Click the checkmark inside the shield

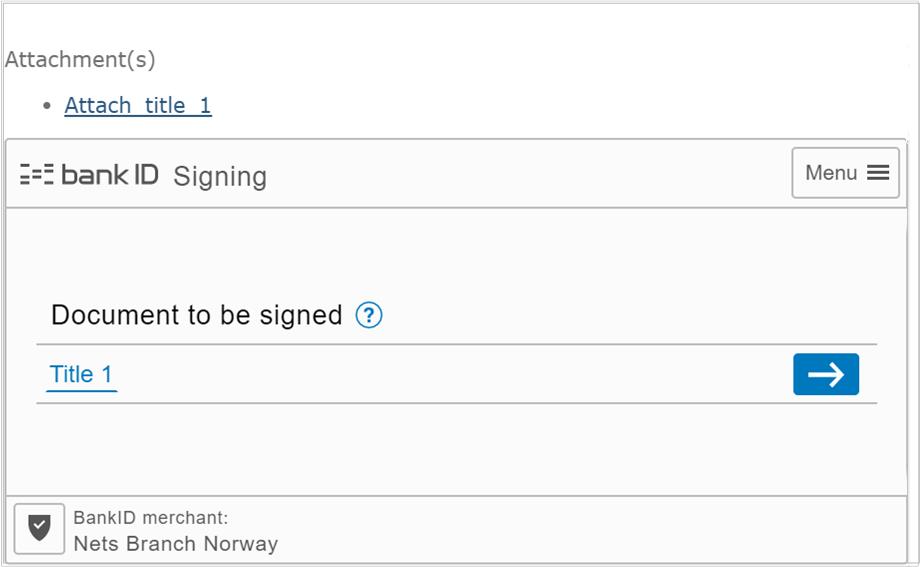39,525
